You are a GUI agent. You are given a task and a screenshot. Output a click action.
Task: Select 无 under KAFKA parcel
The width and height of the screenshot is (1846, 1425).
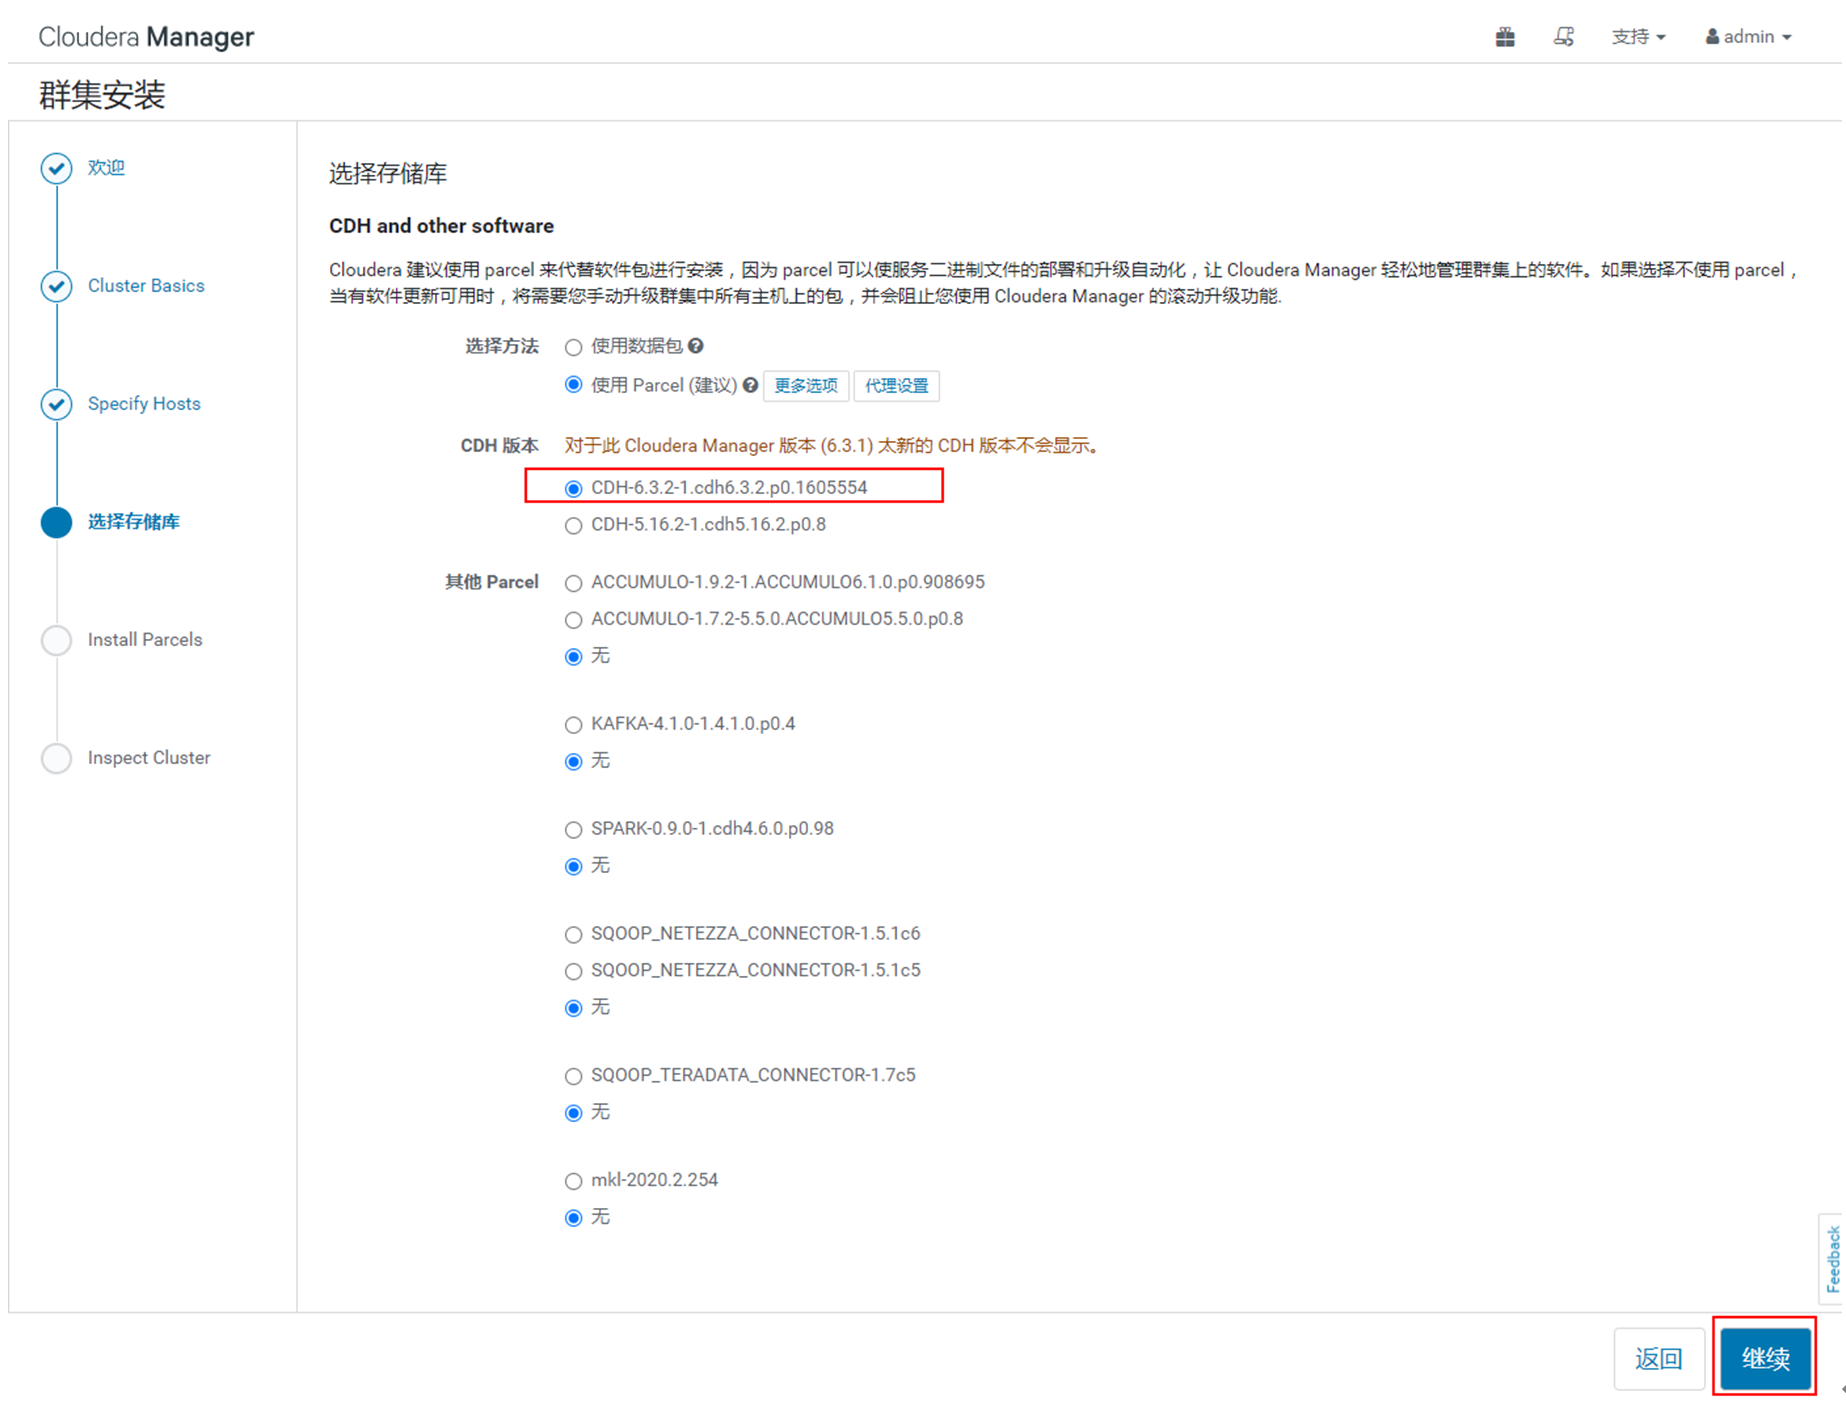(x=573, y=762)
